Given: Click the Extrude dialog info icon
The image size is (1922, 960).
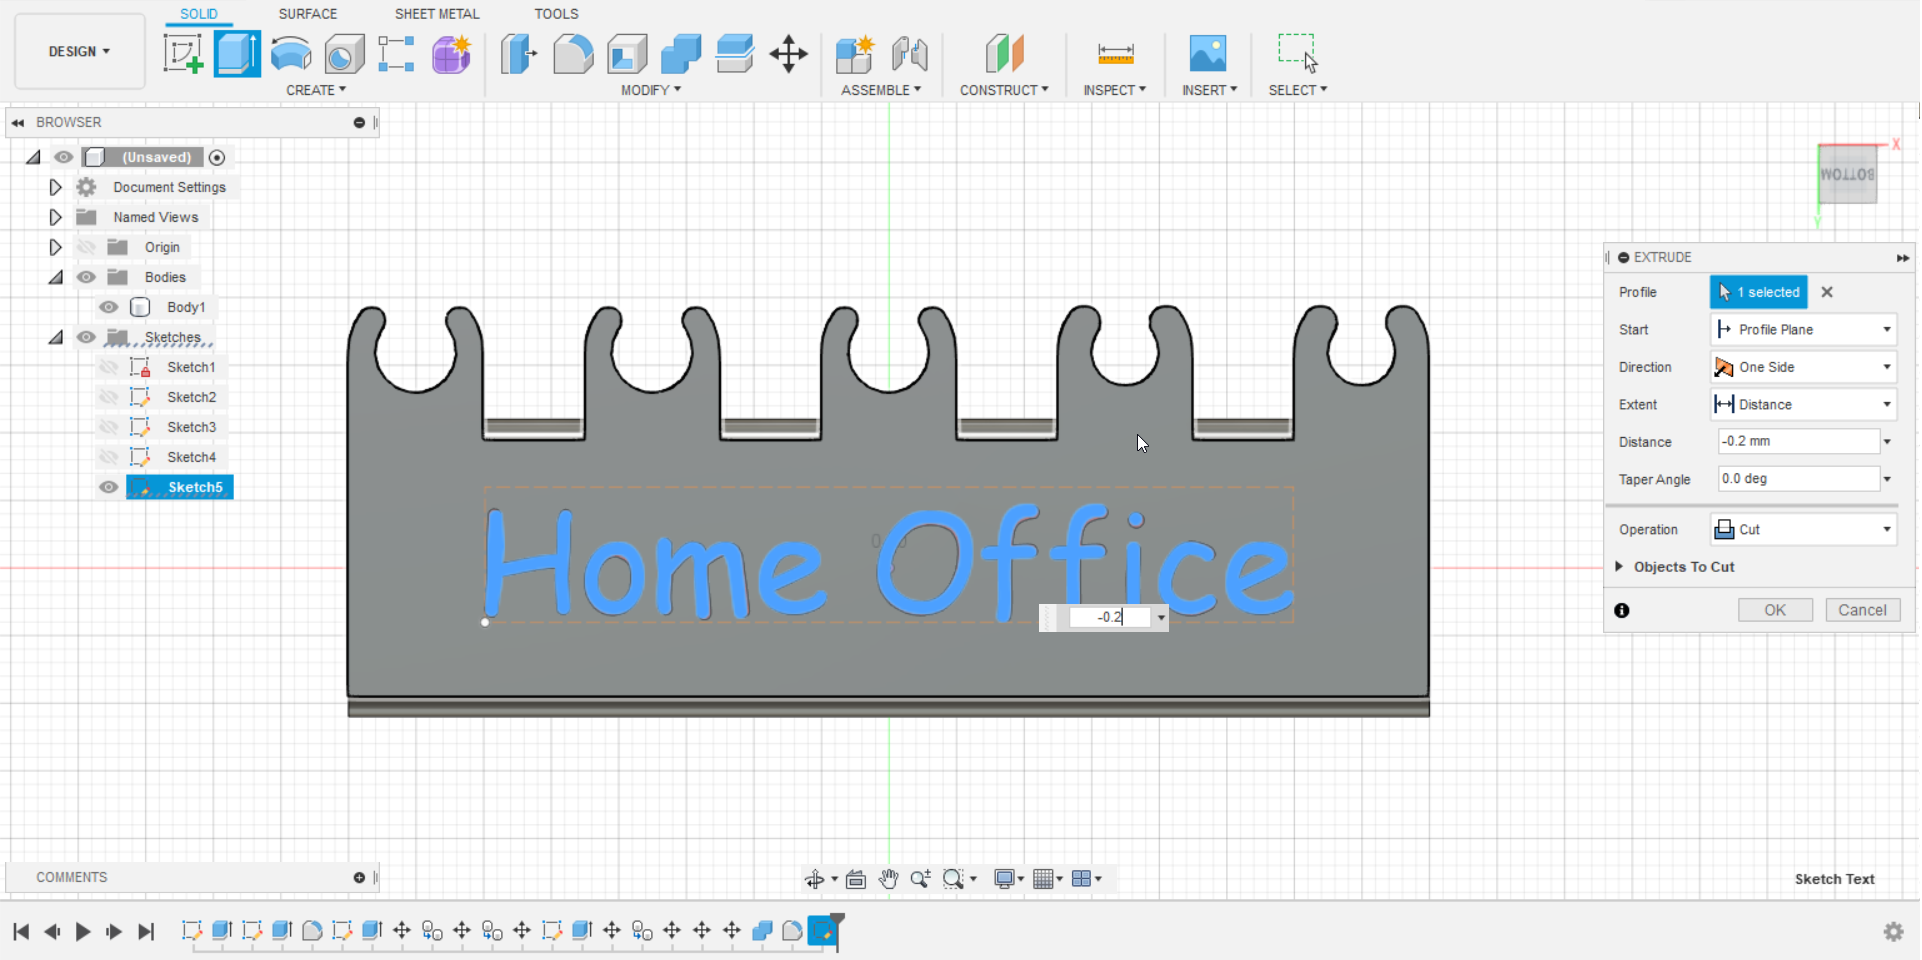Looking at the screenshot, I should (x=1622, y=611).
